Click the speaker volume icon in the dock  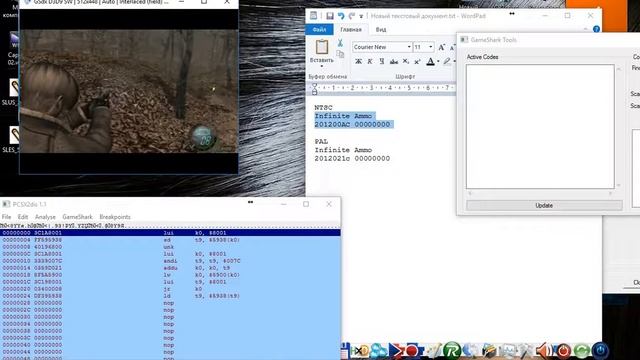tap(544, 351)
